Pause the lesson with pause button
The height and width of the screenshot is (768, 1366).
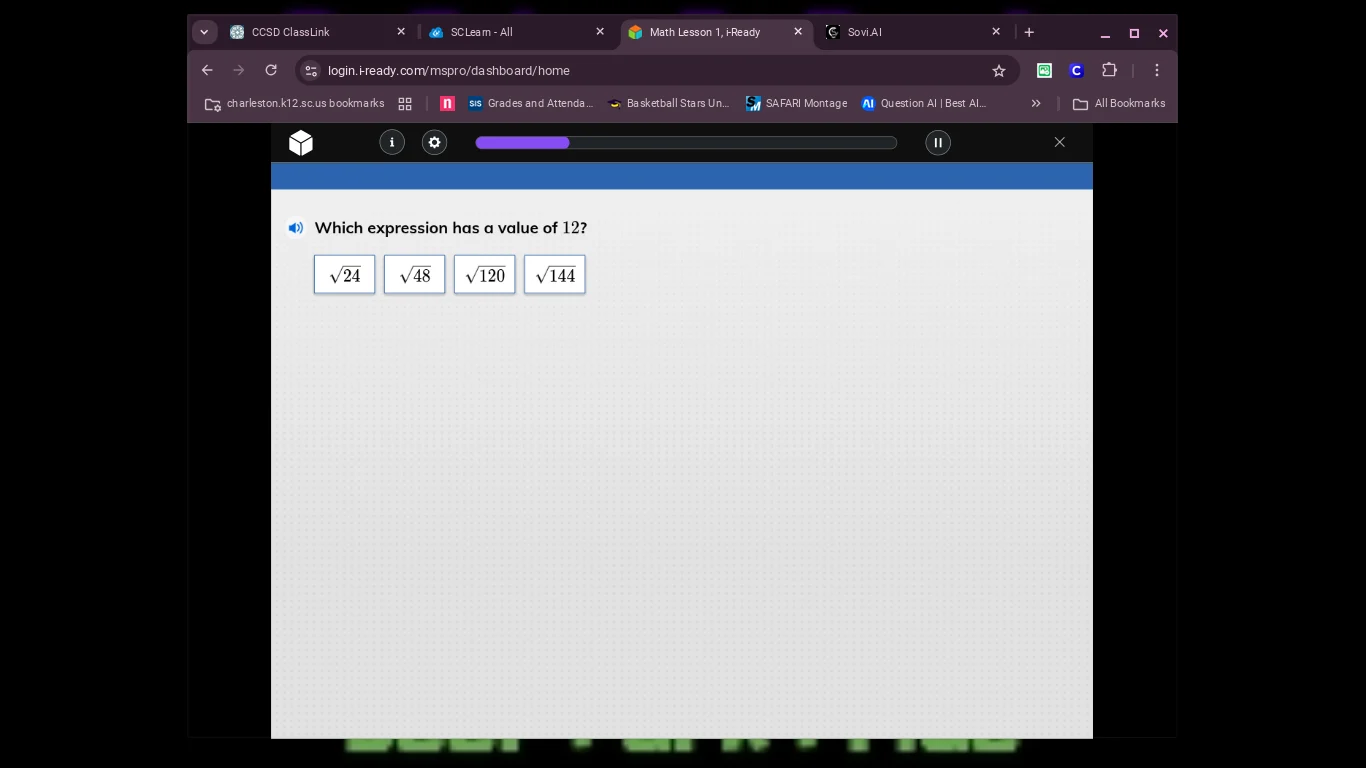tap(938, 143)
